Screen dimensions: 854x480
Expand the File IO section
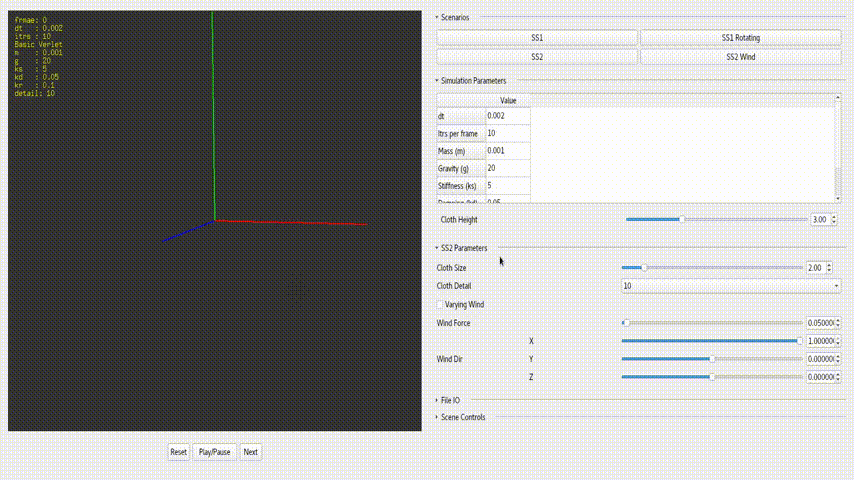[x=450, y=400]
